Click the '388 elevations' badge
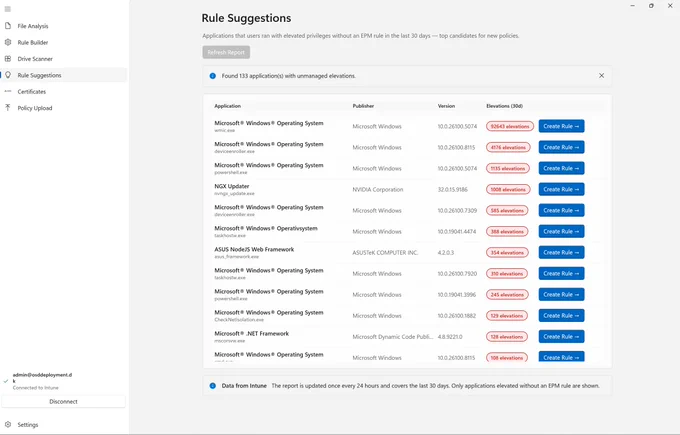Image resolution: width=680 pixels, height=435 pixels. click(x=507, y=232)
